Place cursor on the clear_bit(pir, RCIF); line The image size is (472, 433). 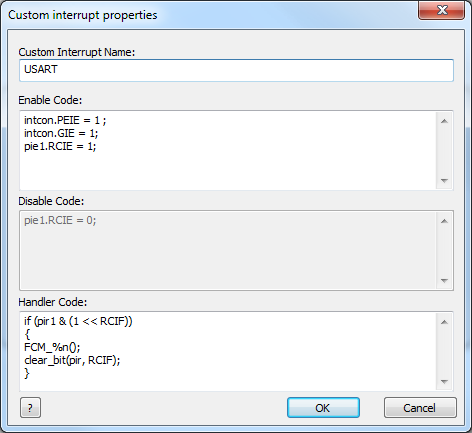[72, 360]
